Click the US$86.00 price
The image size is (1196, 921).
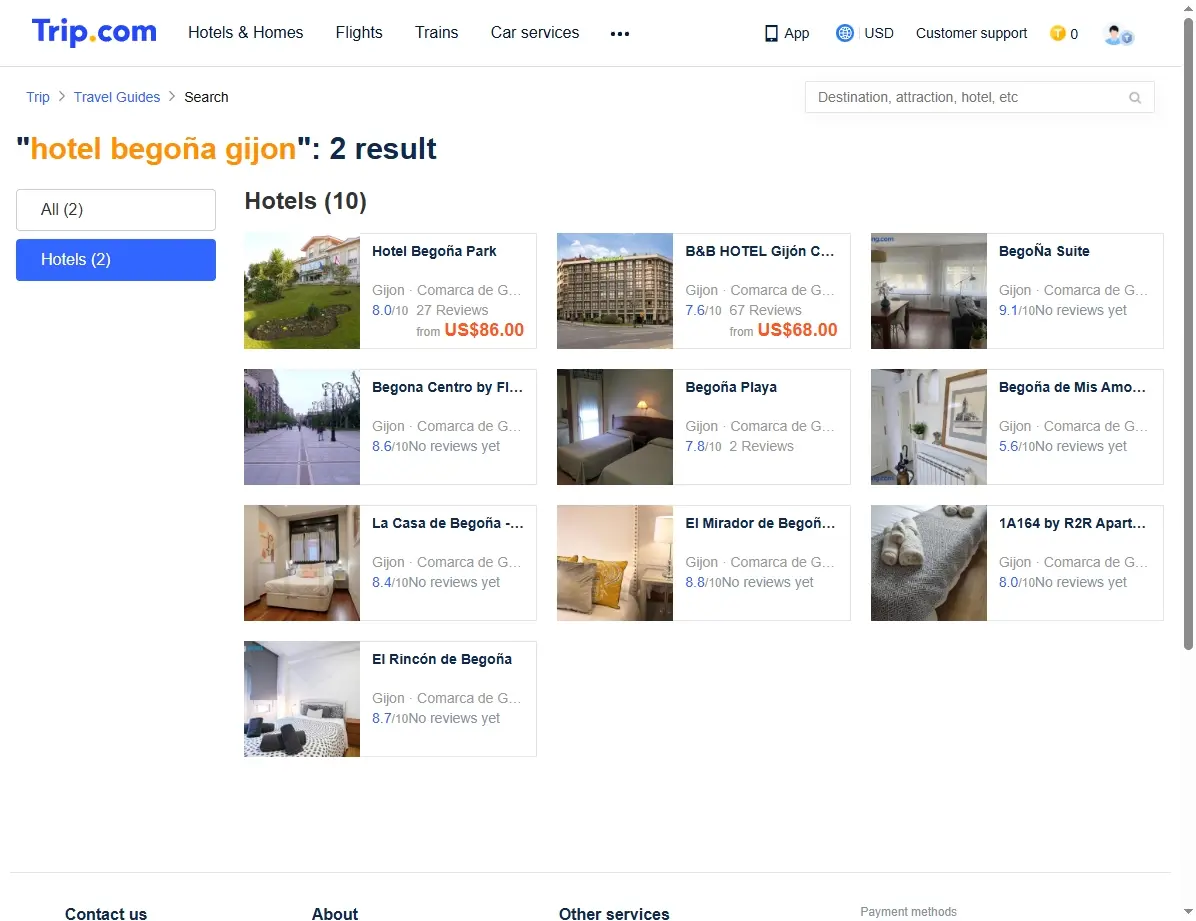[x=484, y=330]
